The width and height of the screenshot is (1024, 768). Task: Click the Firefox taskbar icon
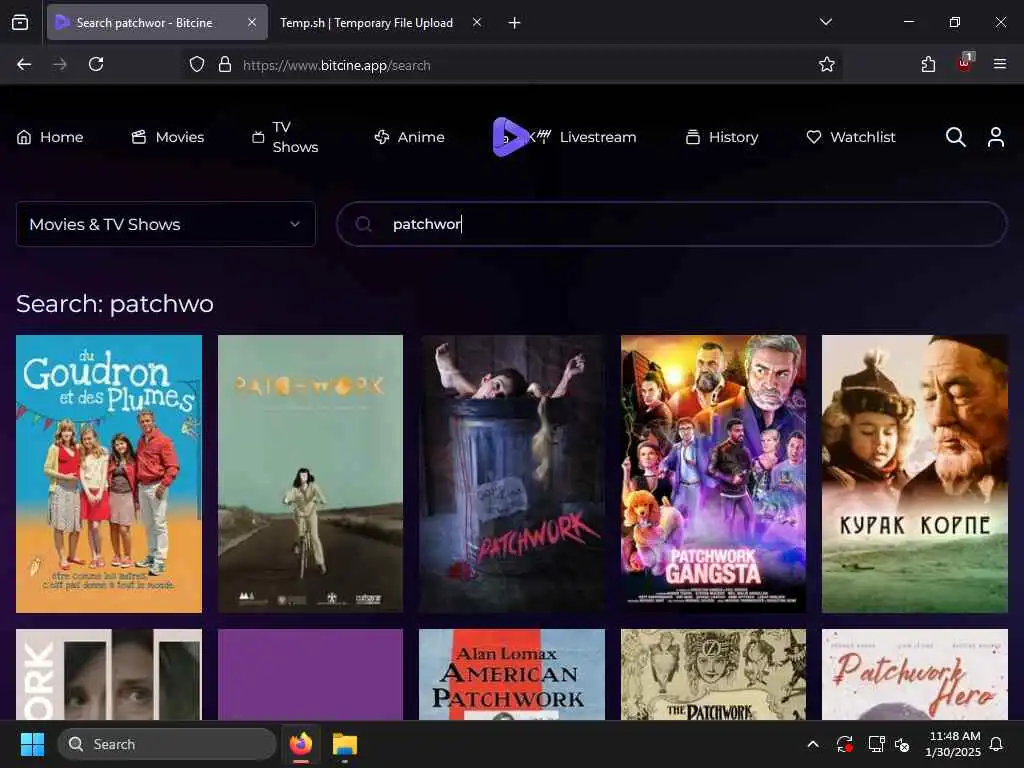tap(301, 744)
